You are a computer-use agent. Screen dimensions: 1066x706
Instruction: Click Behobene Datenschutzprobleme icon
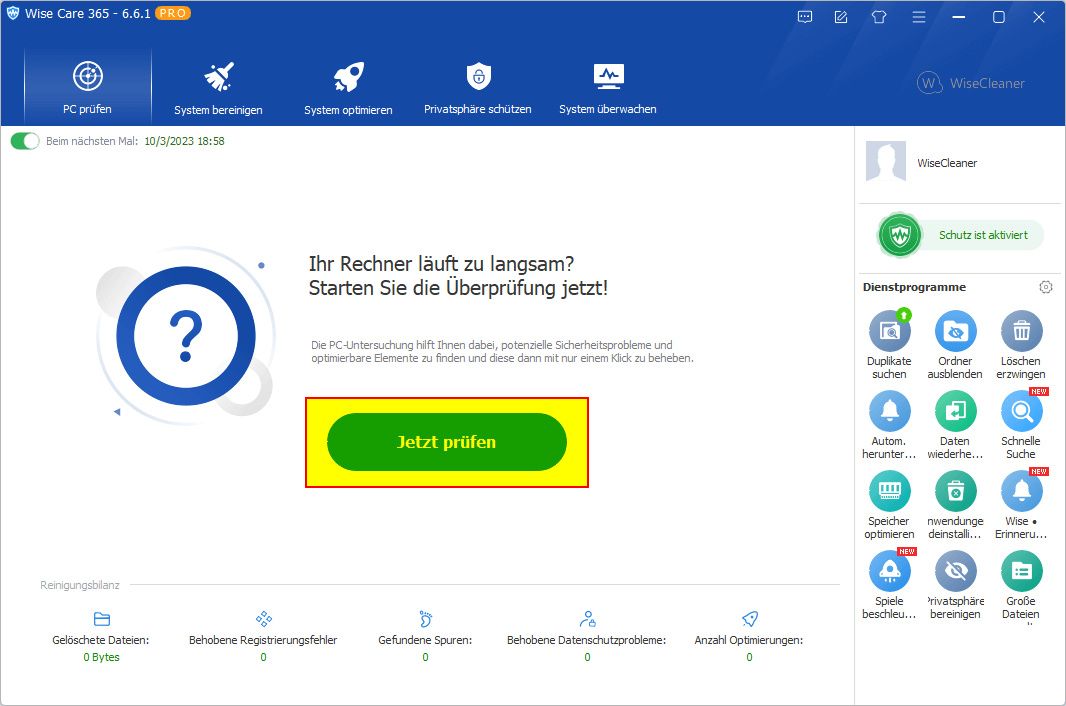(x=587, y=619)
